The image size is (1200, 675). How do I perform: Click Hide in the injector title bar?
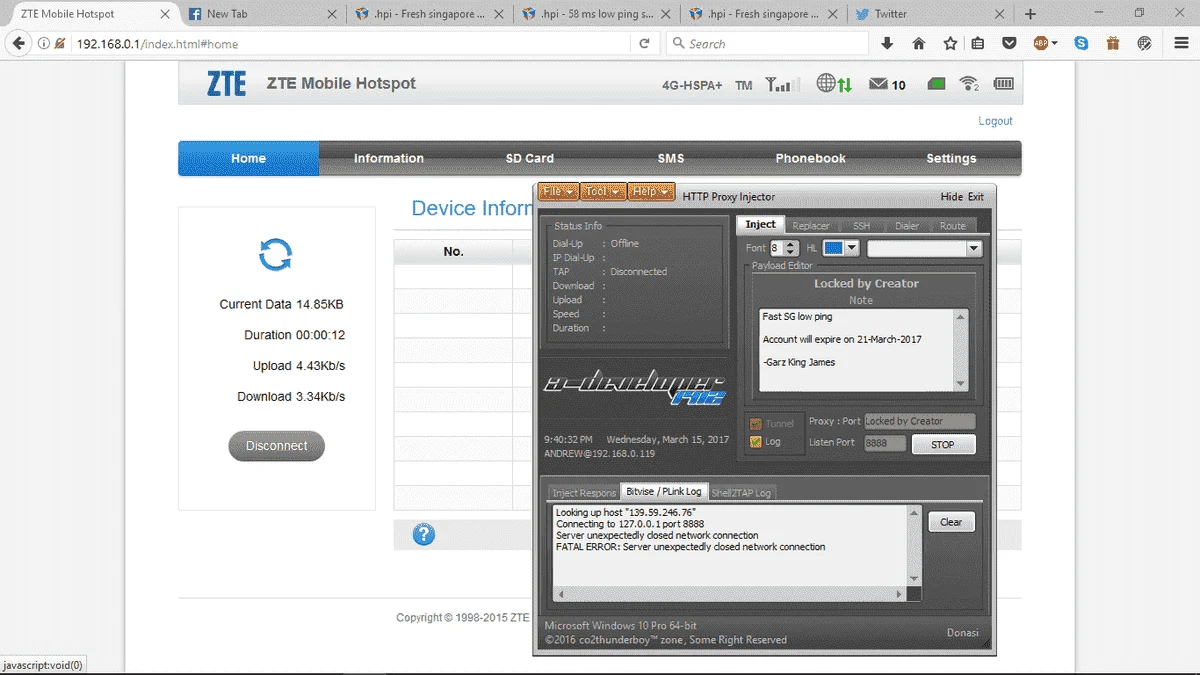[952, 197]
